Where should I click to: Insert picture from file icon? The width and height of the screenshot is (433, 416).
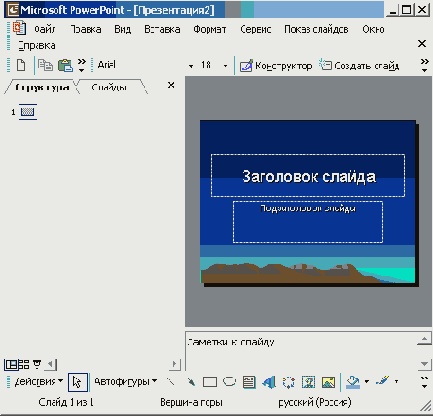pos(328,382)
